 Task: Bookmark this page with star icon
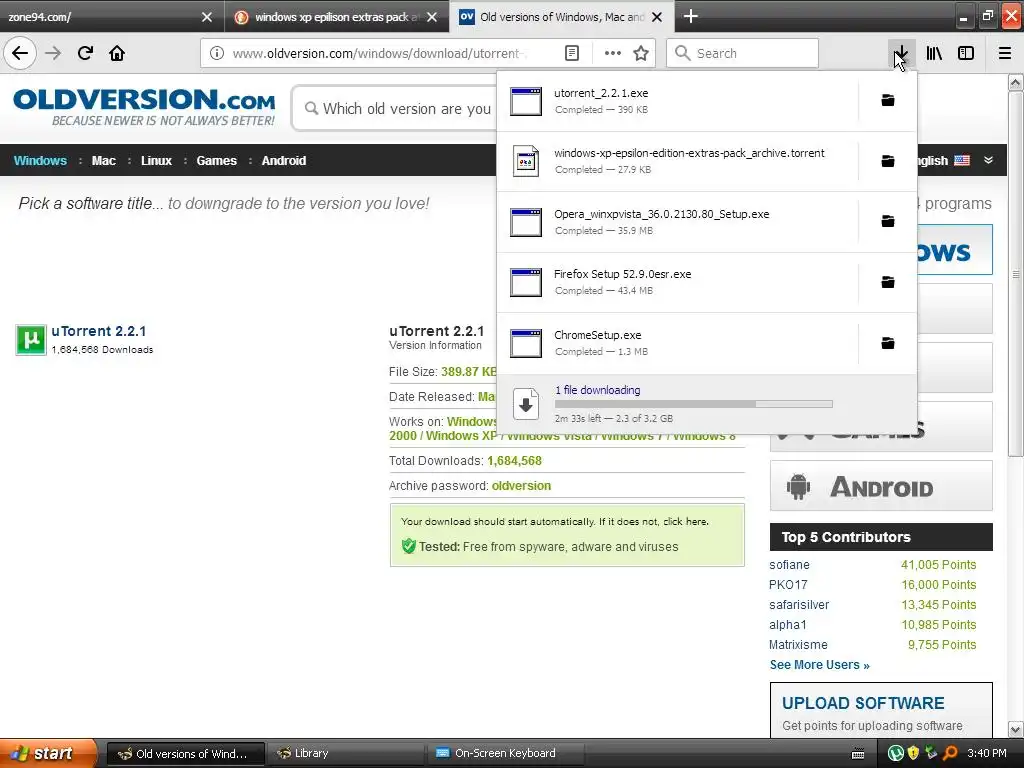pyautogui.click(x=641, y=53)
